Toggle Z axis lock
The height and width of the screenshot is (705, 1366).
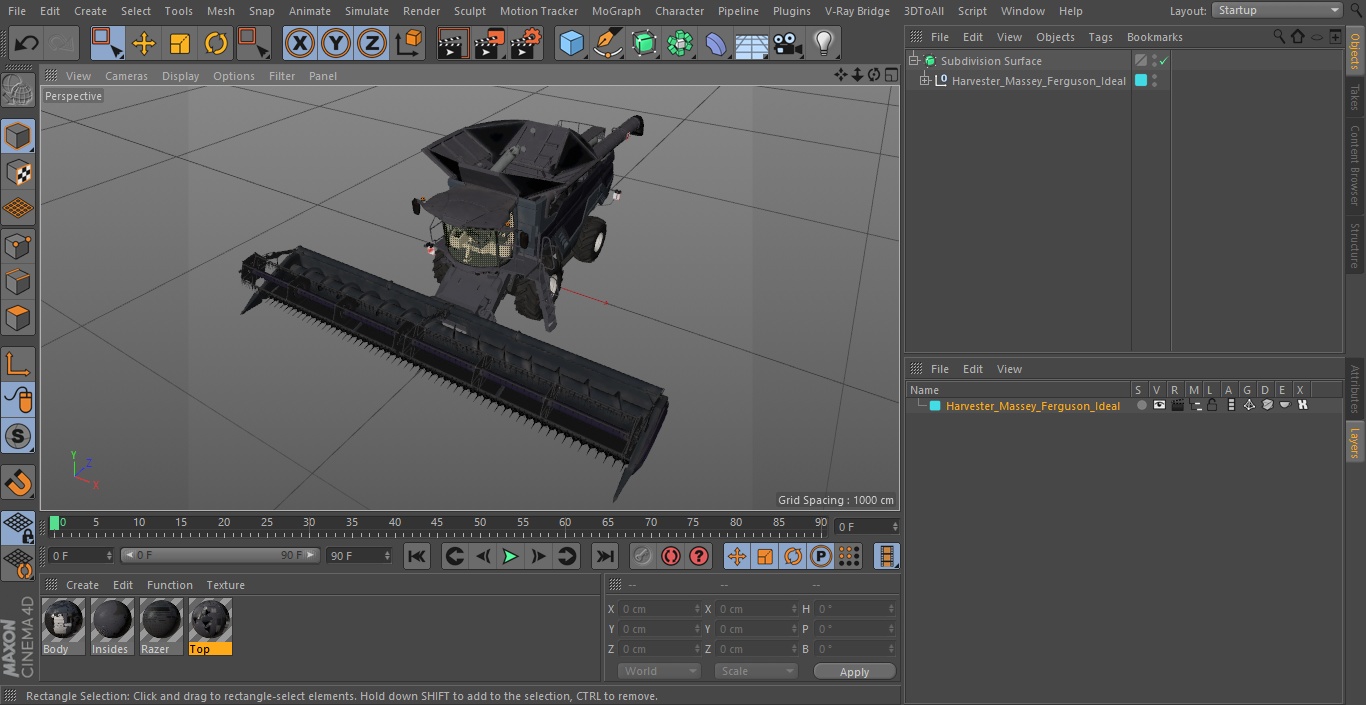(371, 43)
